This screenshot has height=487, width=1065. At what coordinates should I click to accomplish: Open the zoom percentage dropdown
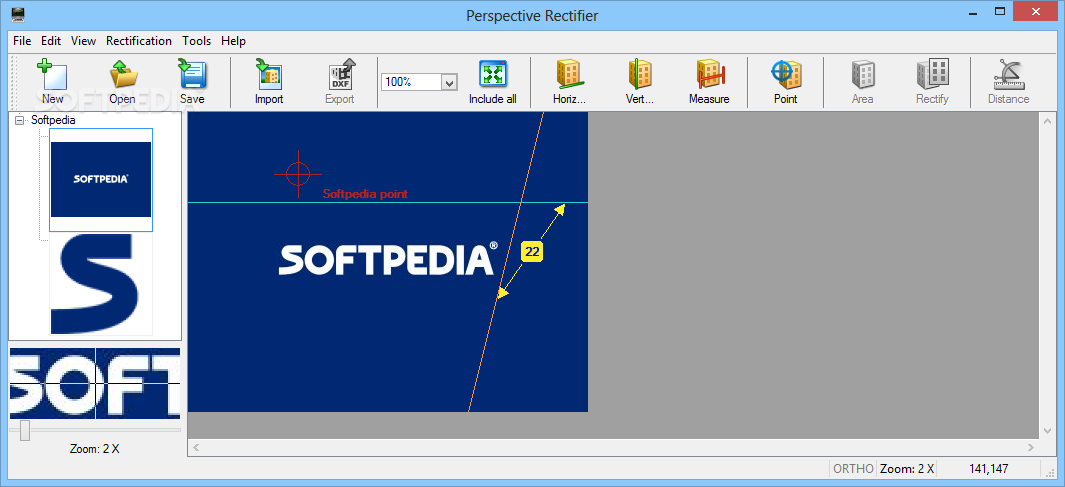click(449, 82)
